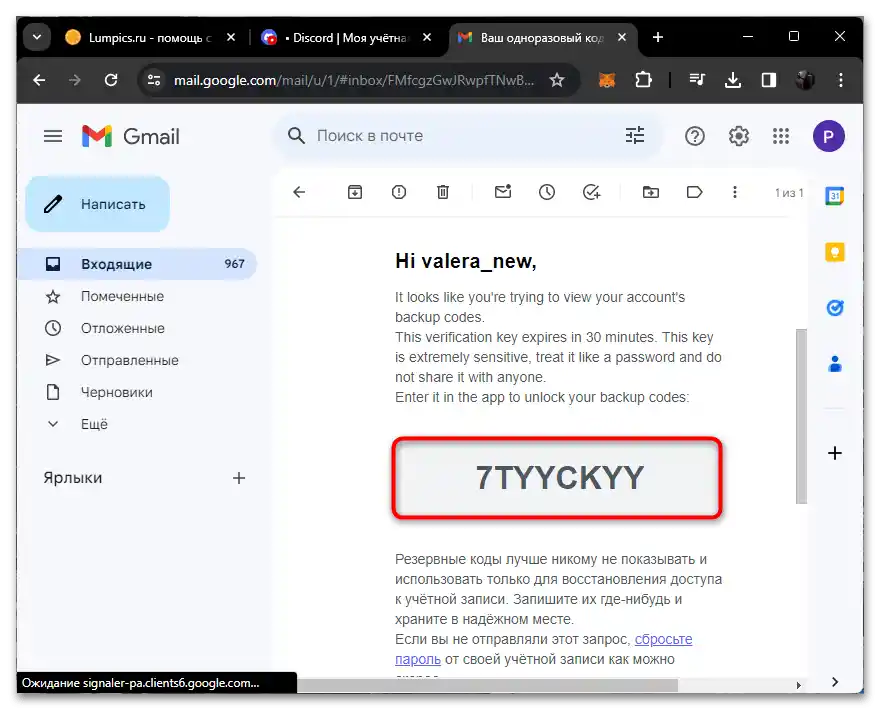Image resolution: width=880 pixels, height=710 pixels.
Task: Open the Google account avatar P
Action: (829, 136)
